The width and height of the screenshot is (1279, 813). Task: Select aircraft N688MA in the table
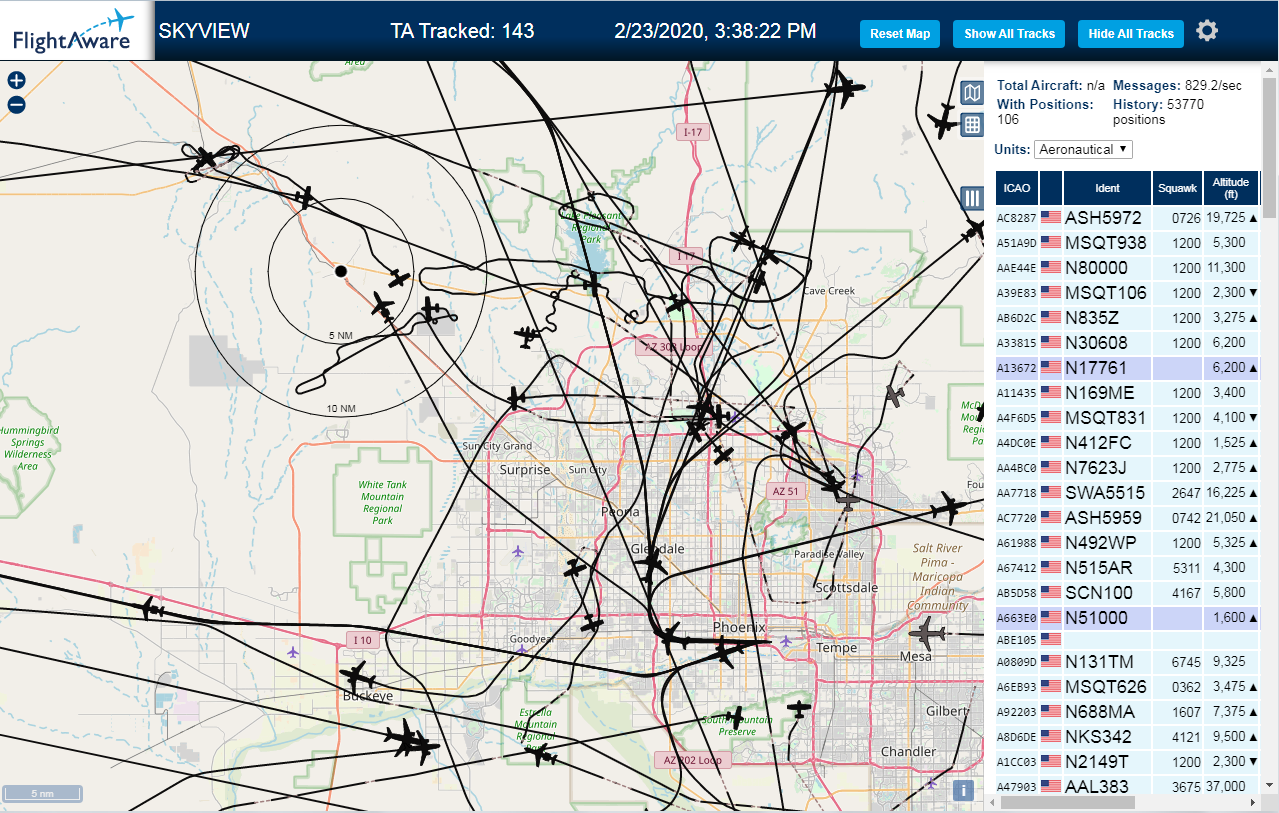click(x=1128, y=712)
